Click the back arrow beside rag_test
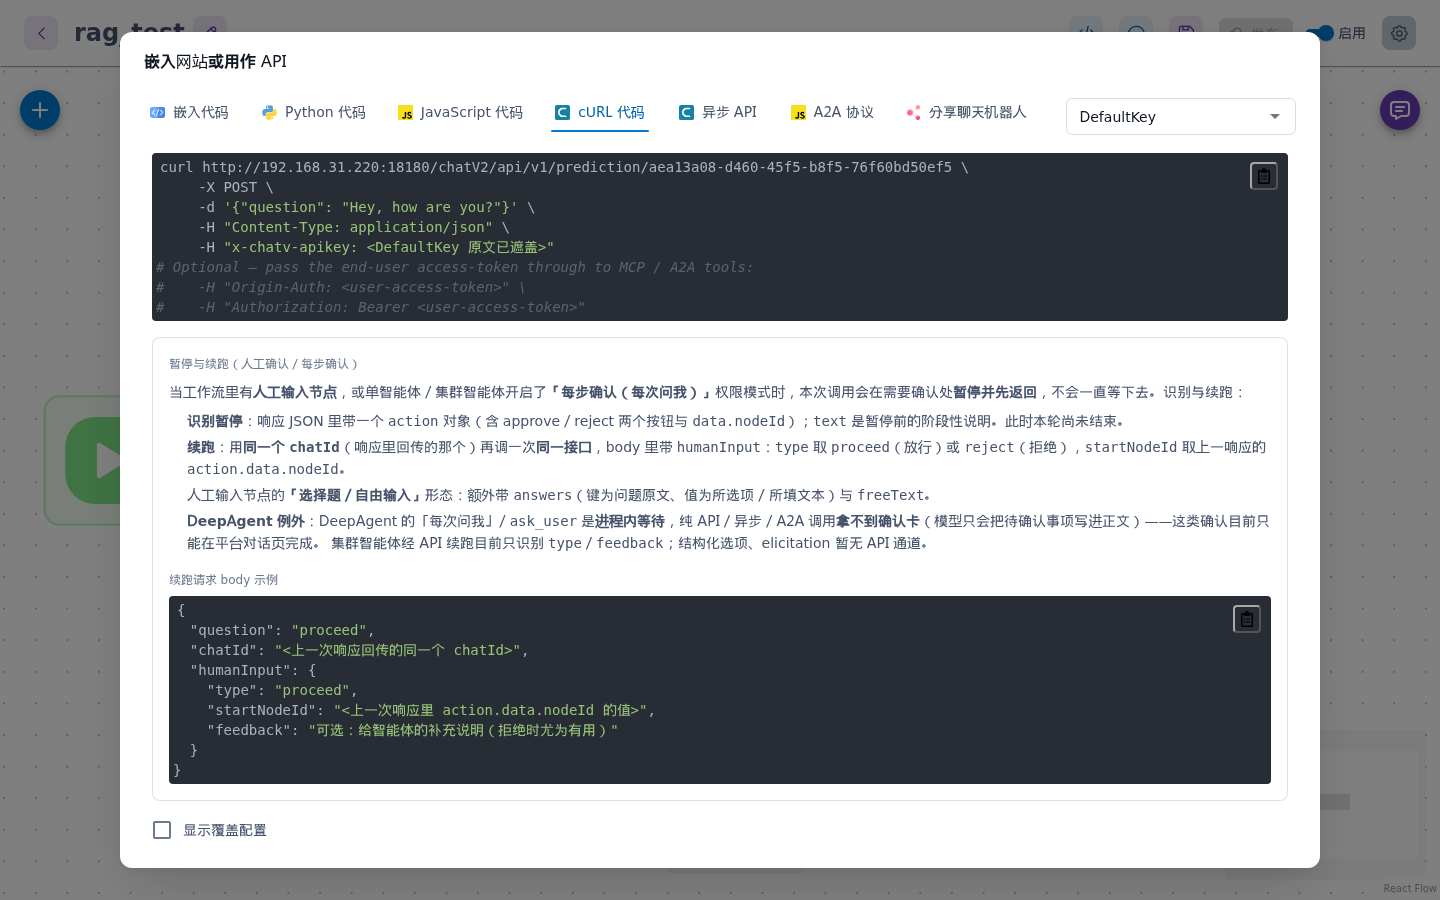 click(41, 33)
